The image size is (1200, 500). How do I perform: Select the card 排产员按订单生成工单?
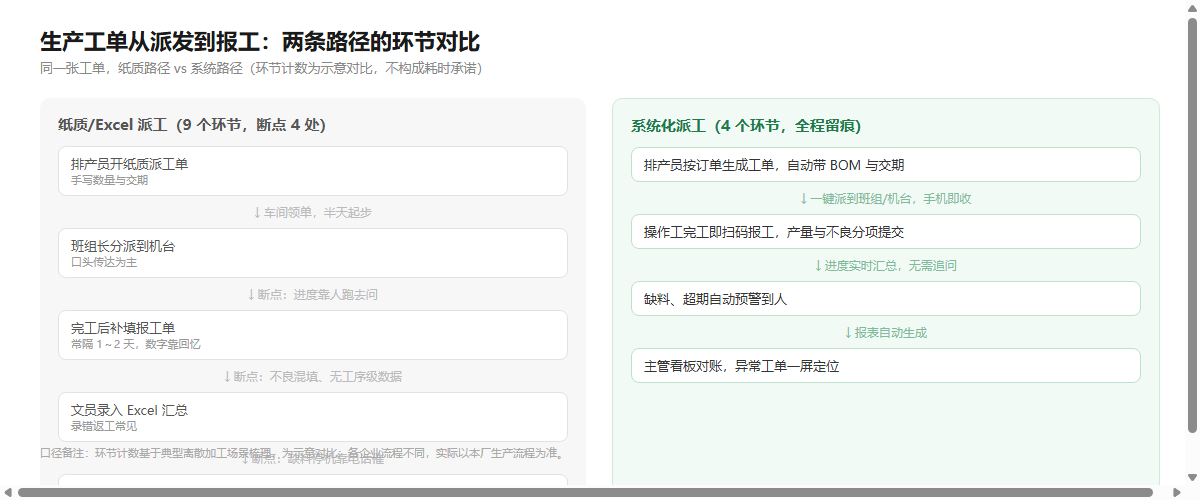point(886,165)
